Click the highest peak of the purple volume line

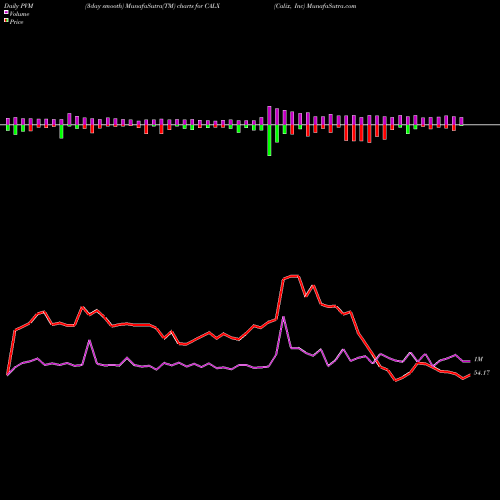coord(283,317)
